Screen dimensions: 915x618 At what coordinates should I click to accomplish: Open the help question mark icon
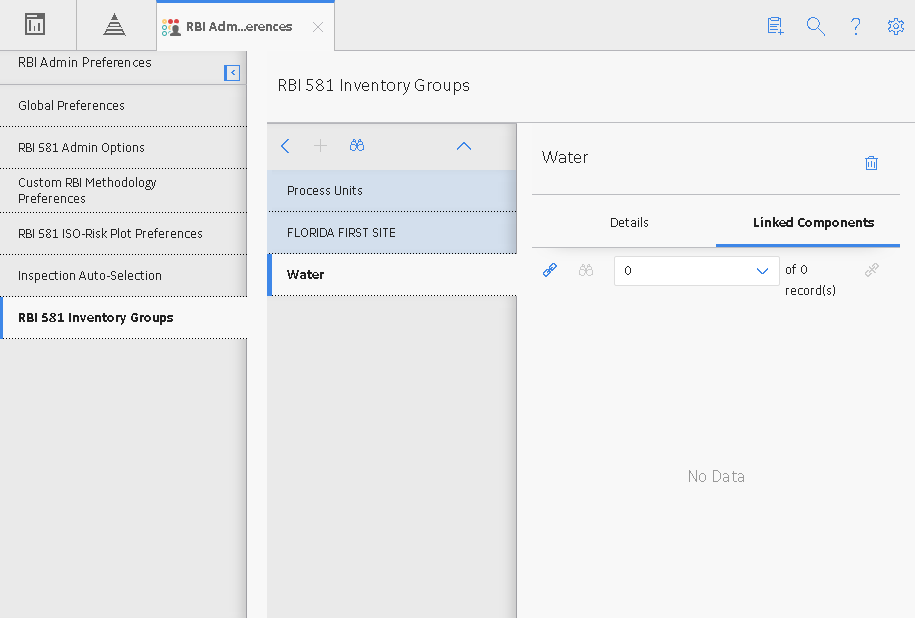point(855,26)
